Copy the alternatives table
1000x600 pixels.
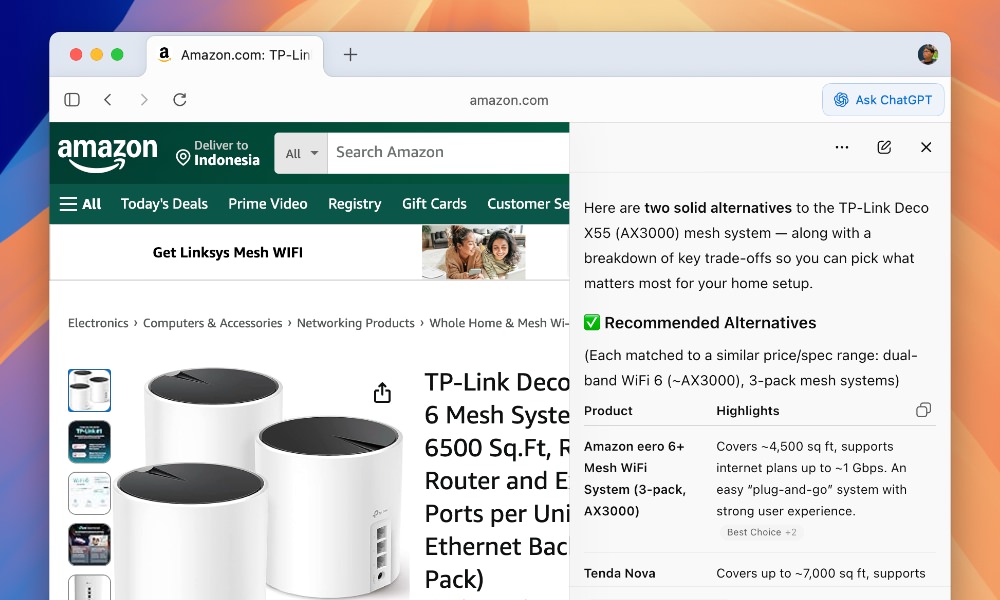(x=923, y=410)
